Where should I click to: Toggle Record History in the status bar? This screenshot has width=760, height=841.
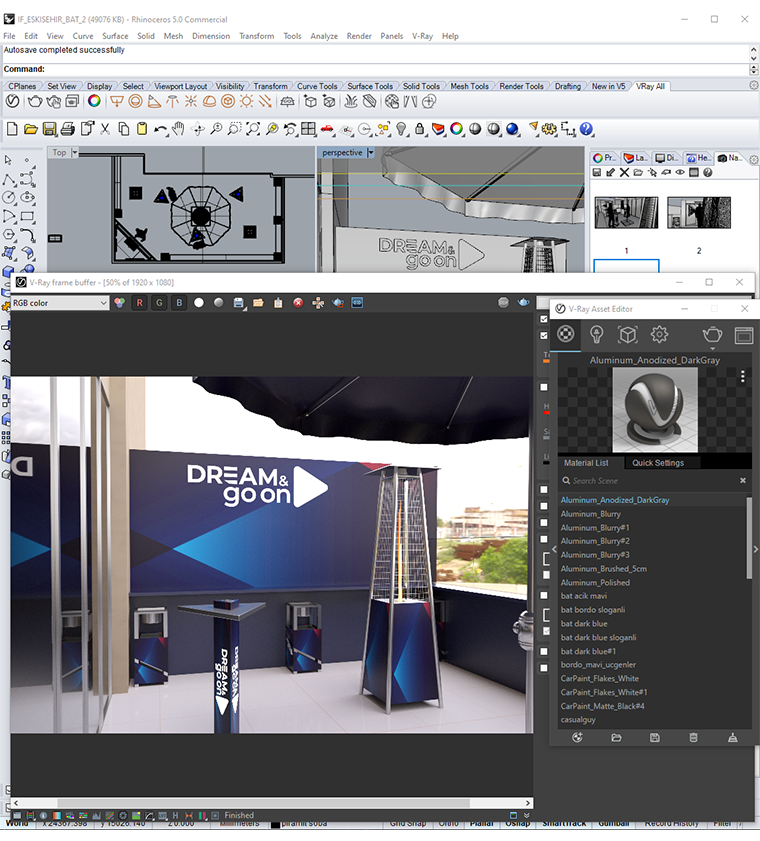[x=671, y=823]
